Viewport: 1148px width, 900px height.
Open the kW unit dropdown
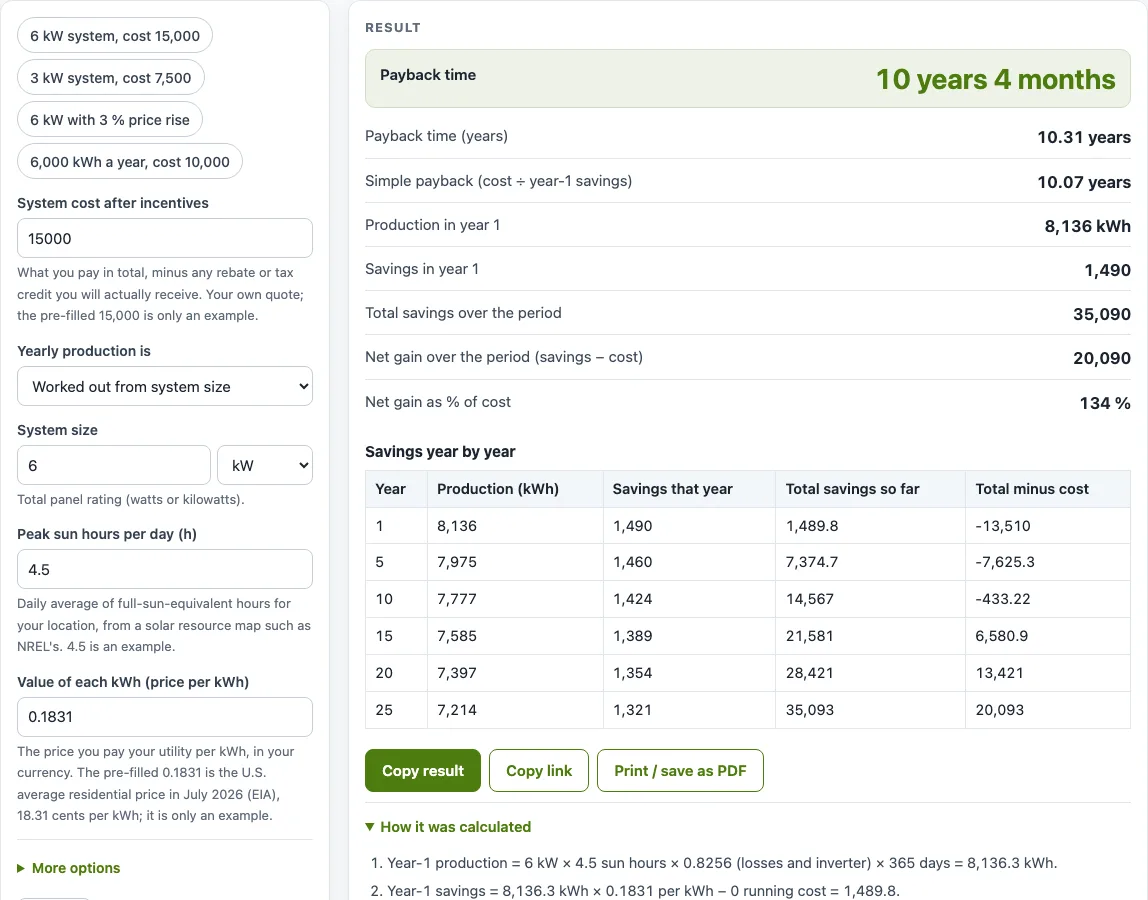coord(265,465)
